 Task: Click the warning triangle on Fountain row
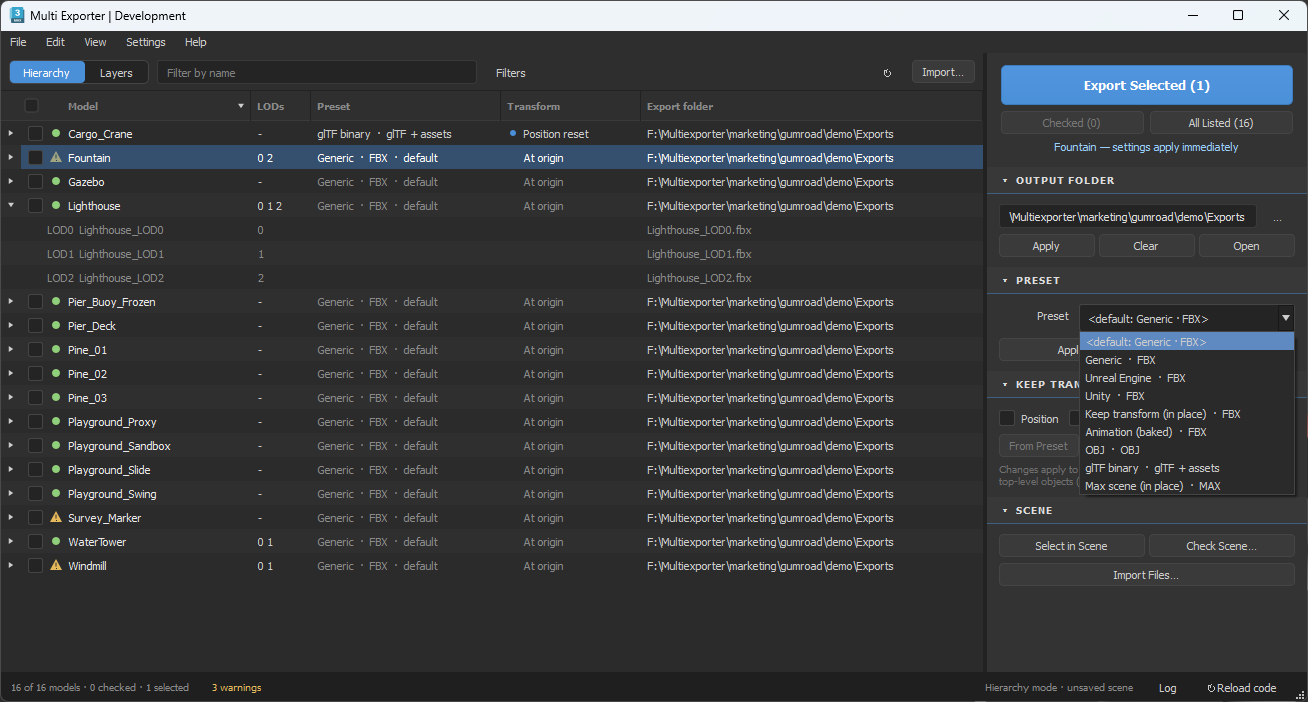click(x=56, y=158)
